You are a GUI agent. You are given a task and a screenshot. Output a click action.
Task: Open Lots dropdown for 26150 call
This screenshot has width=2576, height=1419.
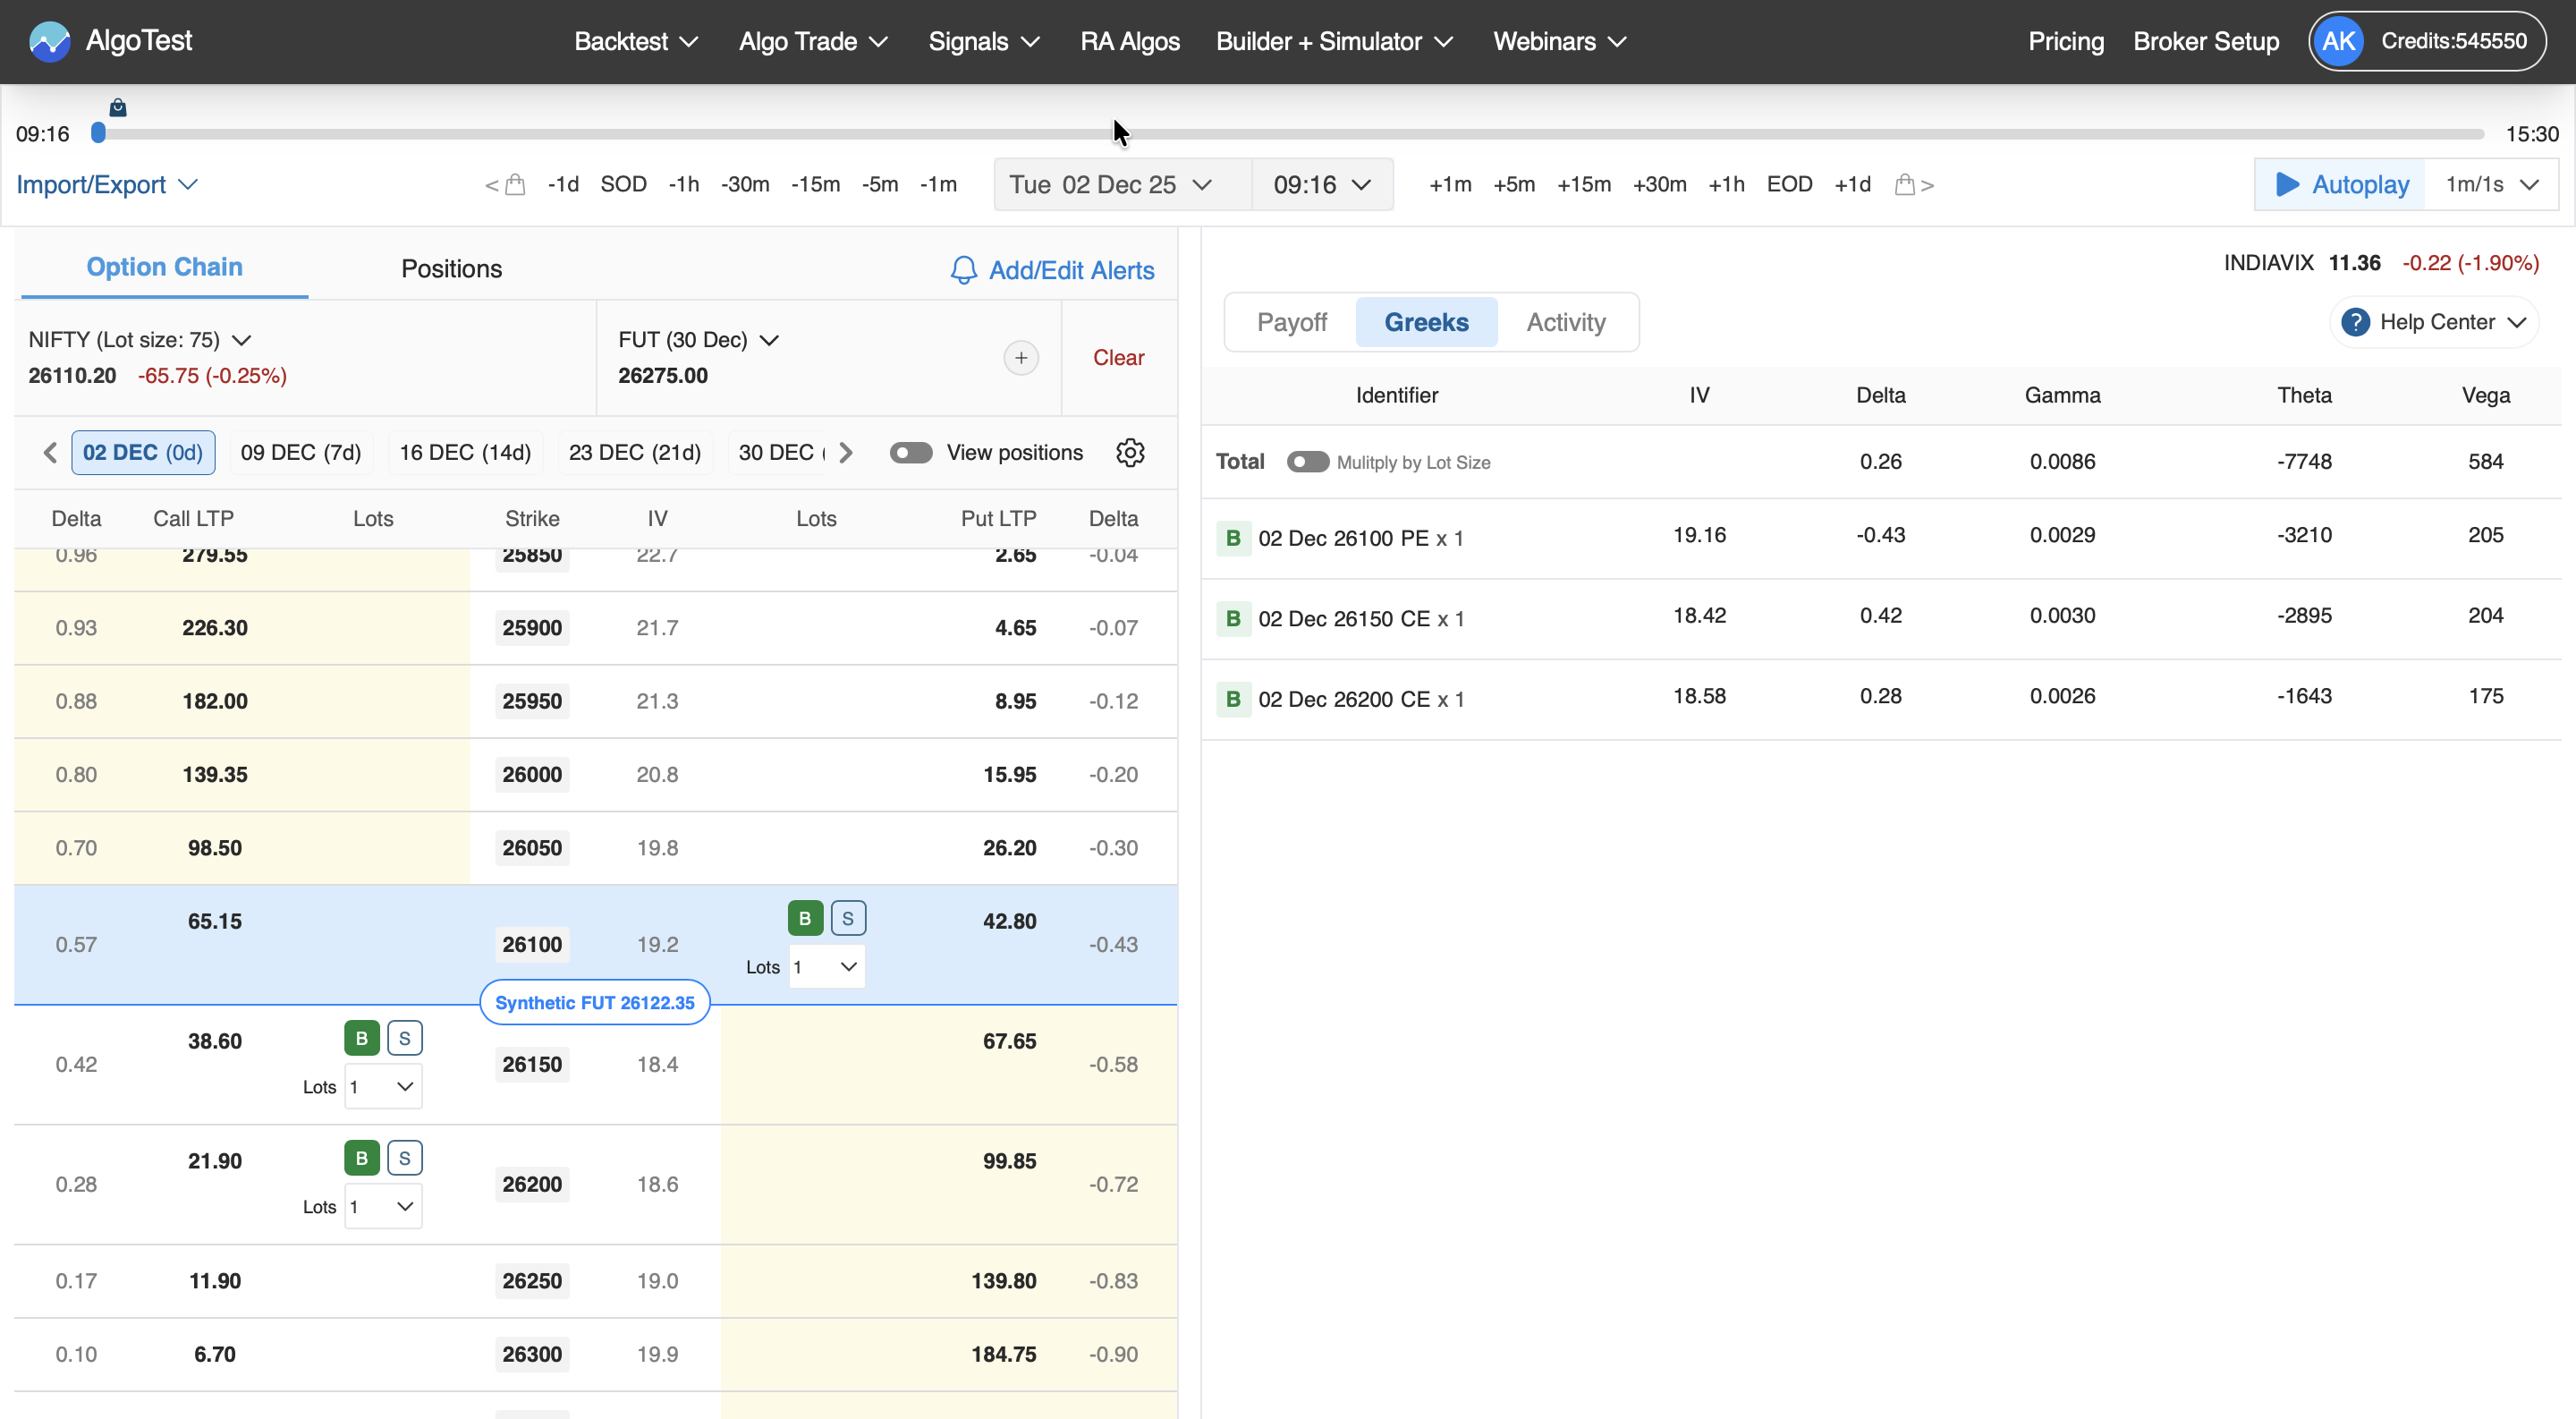pos(383,1087)
